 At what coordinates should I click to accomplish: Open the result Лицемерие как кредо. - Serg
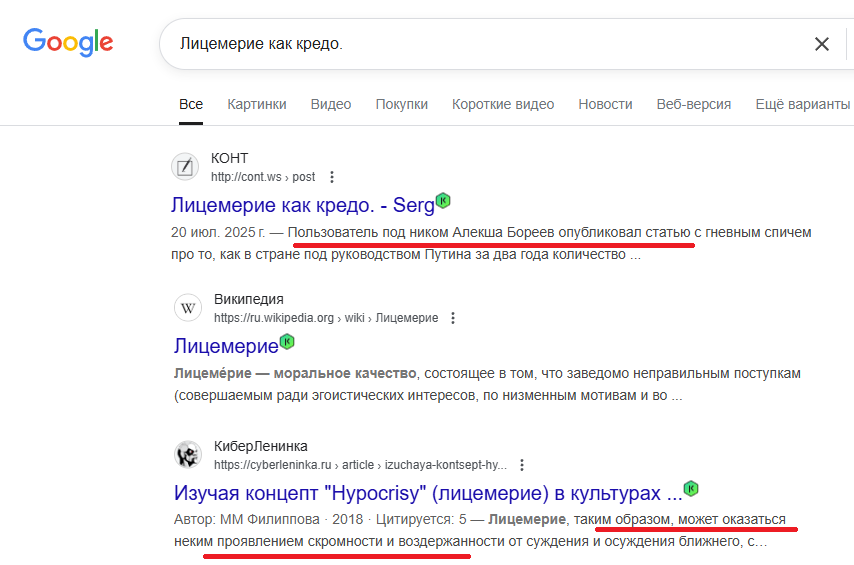(x=302, y=205)
